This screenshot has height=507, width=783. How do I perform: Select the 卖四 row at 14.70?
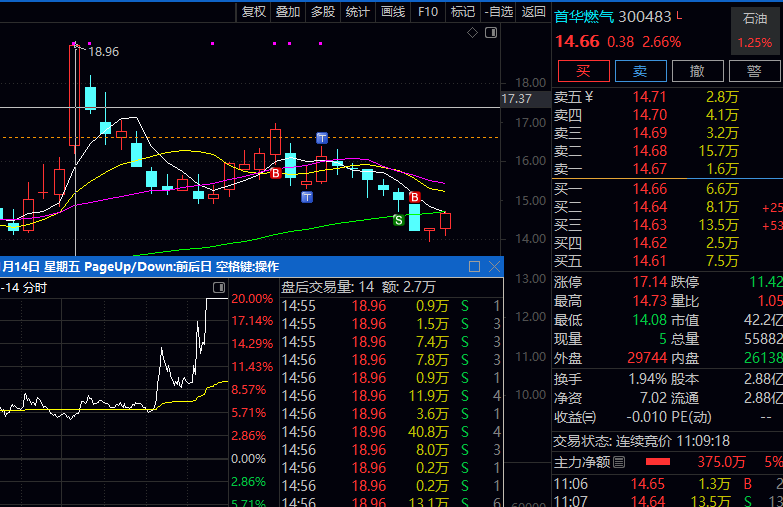667,115
